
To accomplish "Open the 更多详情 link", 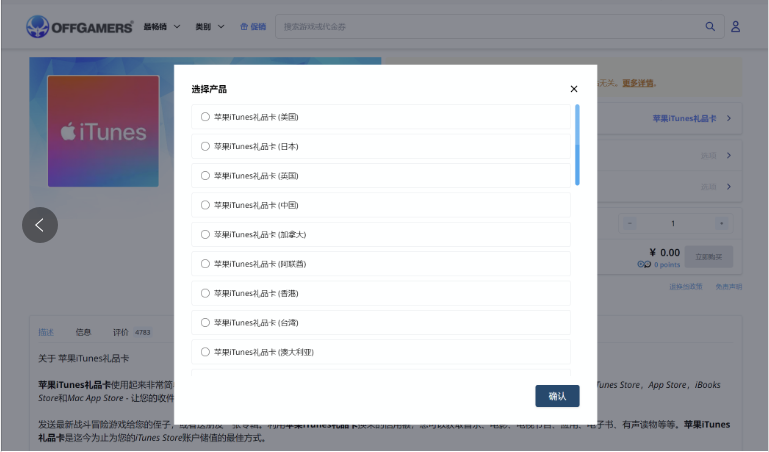I will tap(639, 83).
